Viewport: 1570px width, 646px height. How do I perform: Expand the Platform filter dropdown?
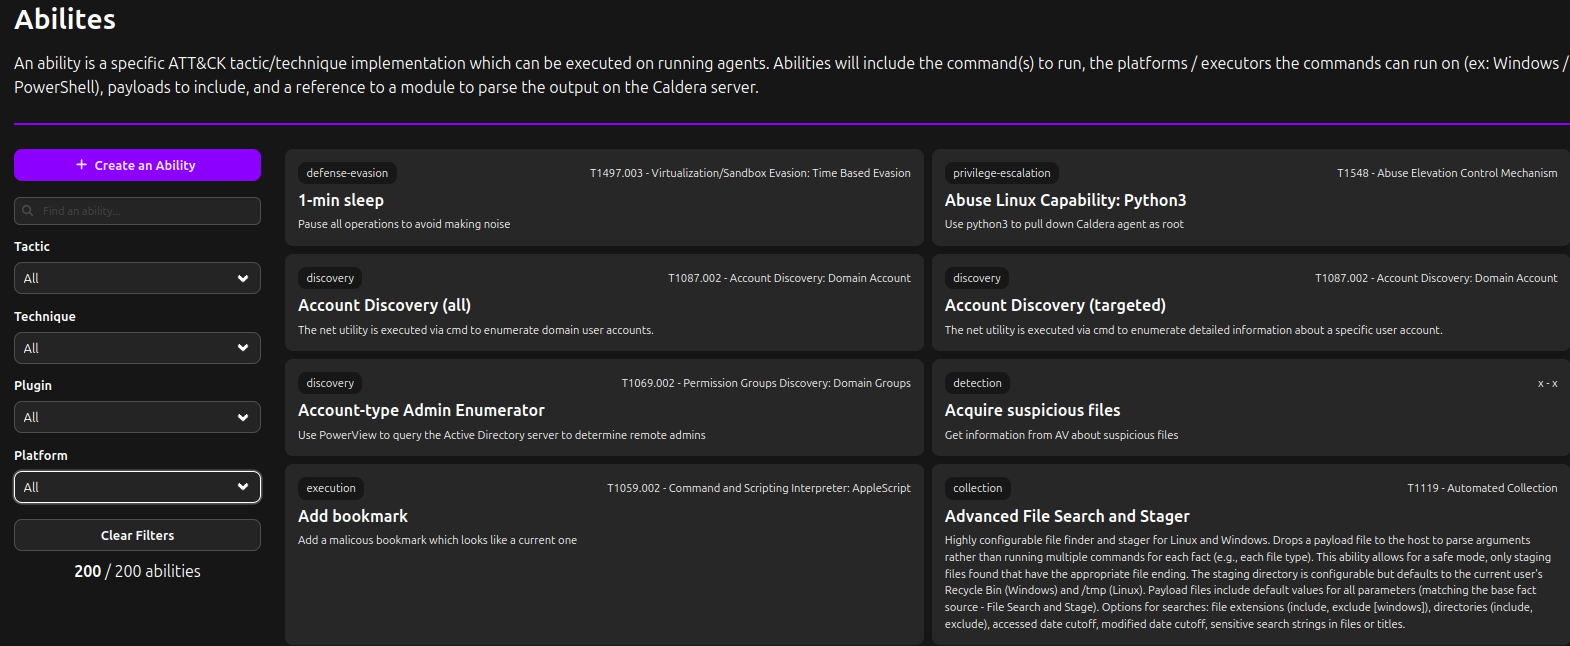(x=137, y=487)
